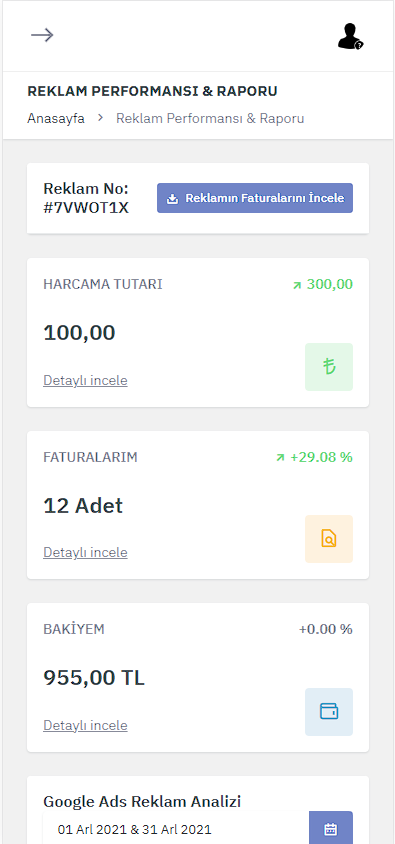Click the invoice search icon in Faturalarım
Image resolution: width=395 pixels, height=844 pixels.
click(x=329, y=539)
